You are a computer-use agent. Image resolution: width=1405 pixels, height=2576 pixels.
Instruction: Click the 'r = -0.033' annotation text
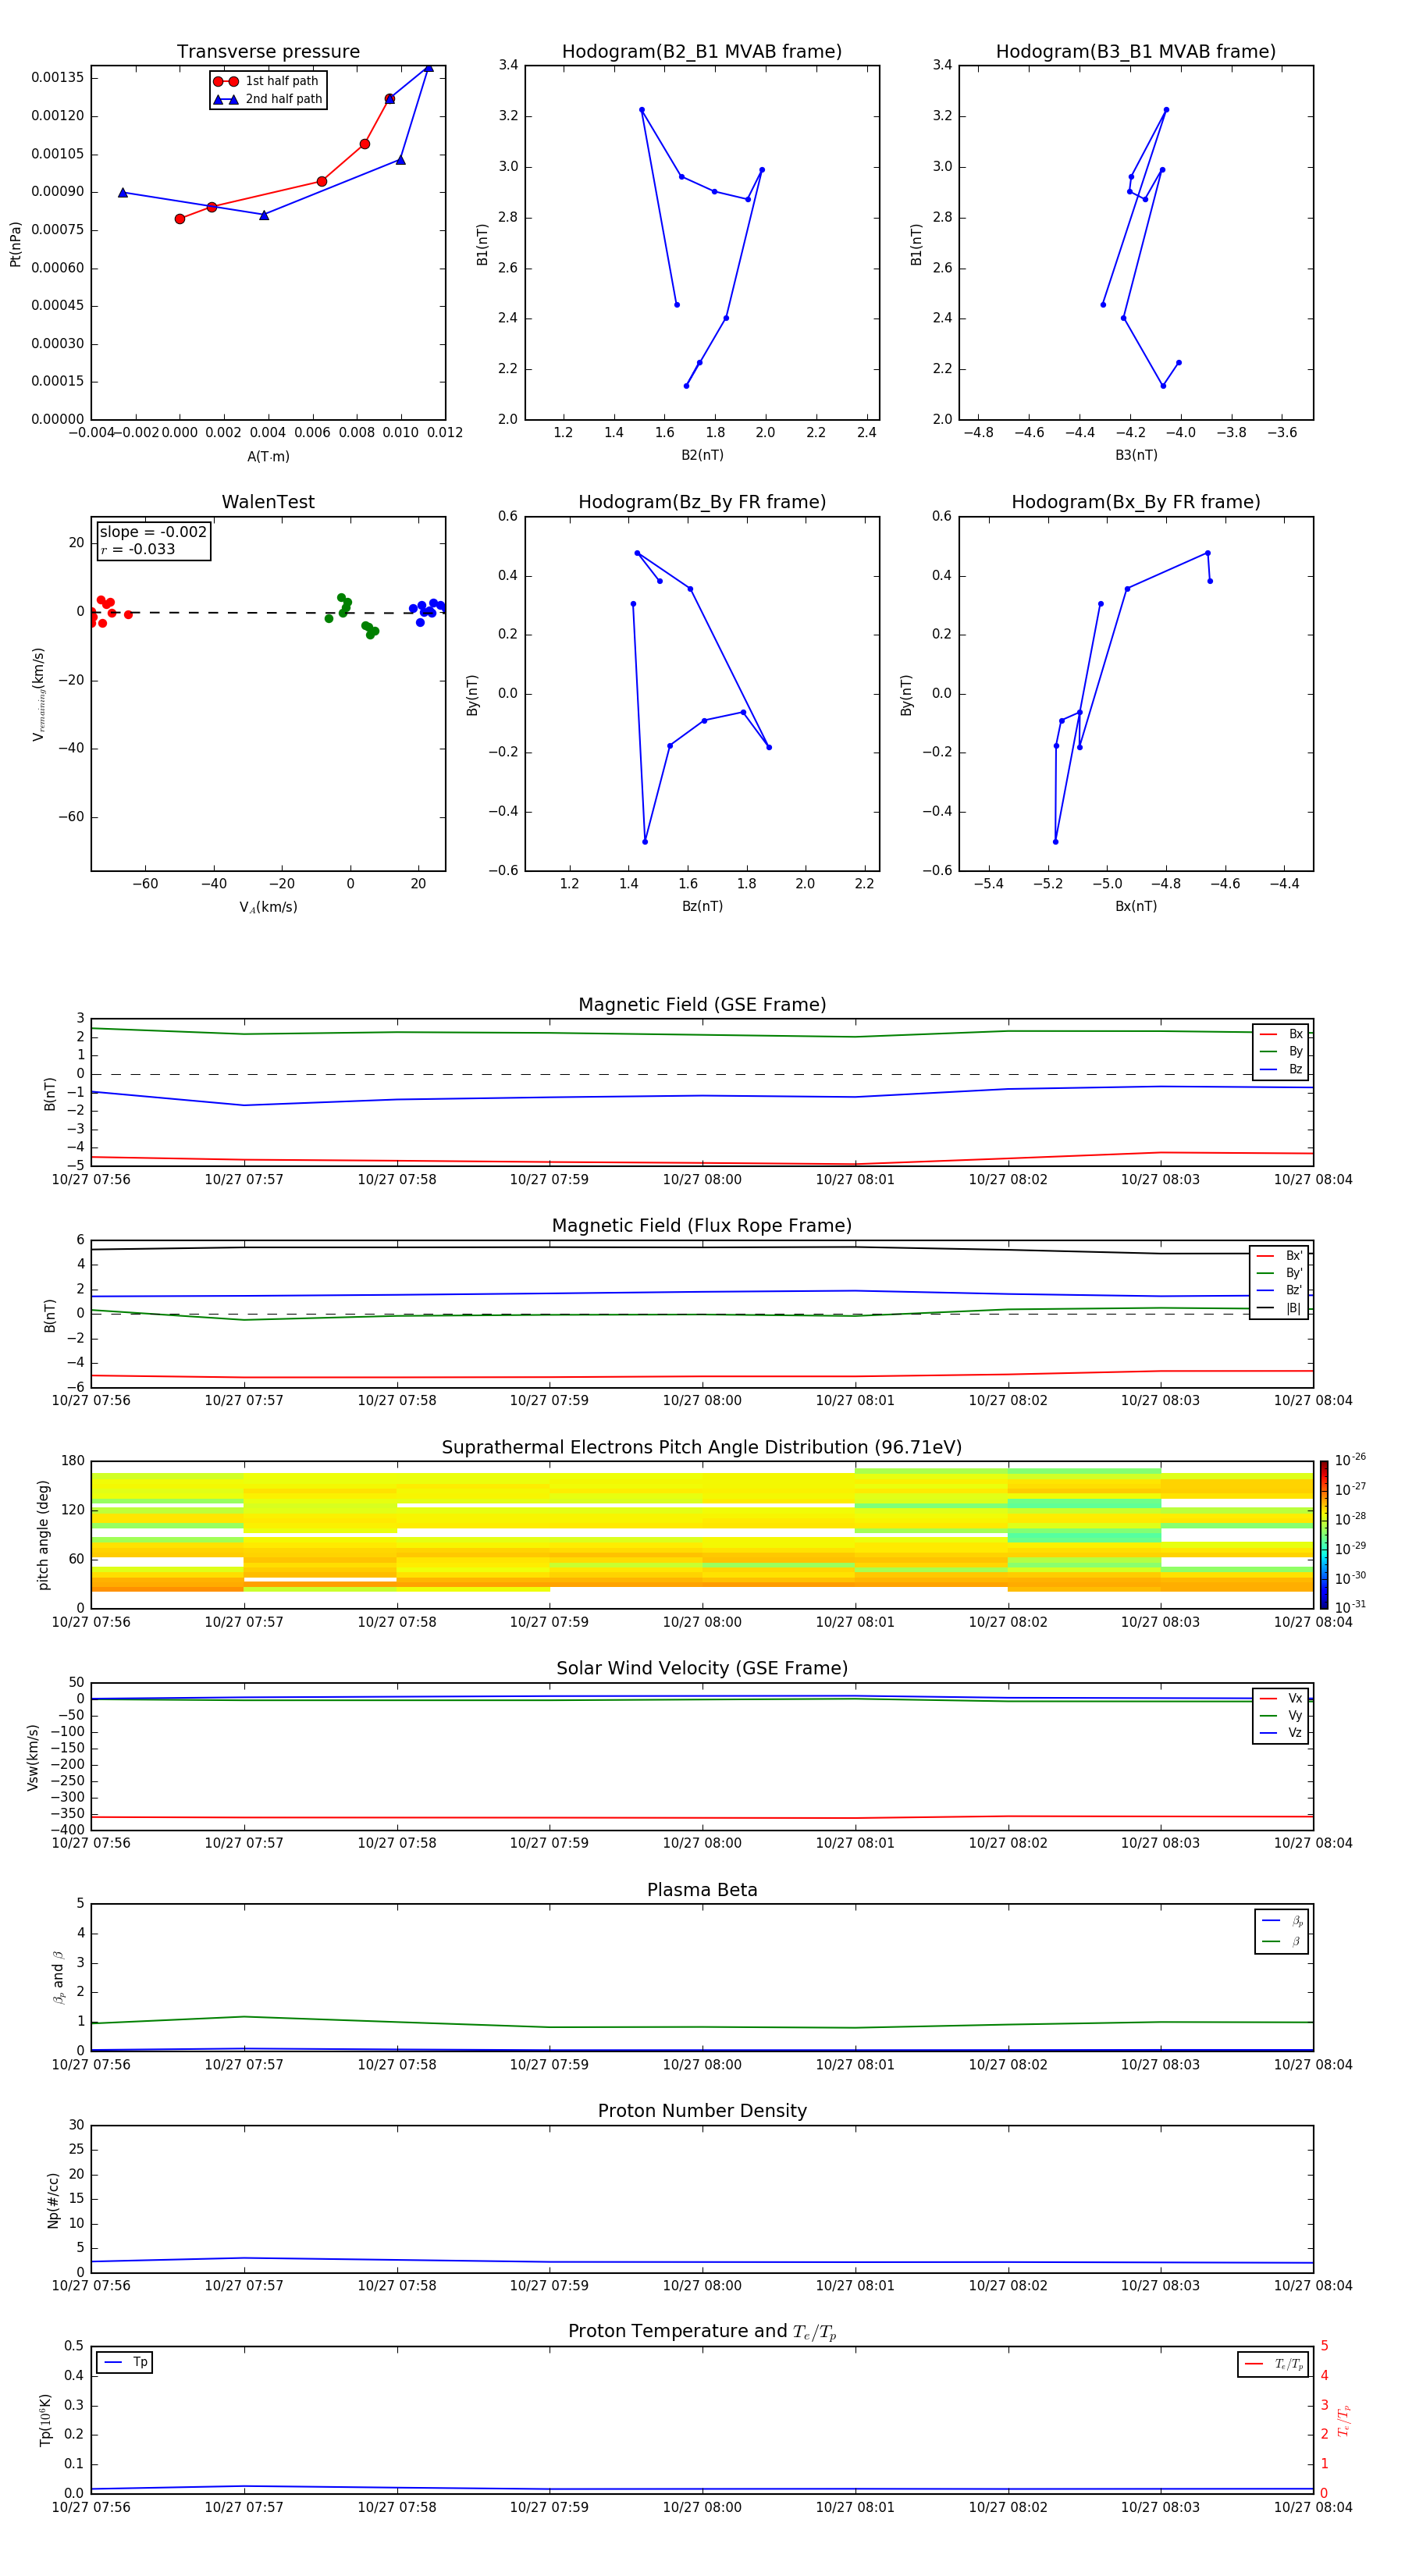click(x=138, y=549)
